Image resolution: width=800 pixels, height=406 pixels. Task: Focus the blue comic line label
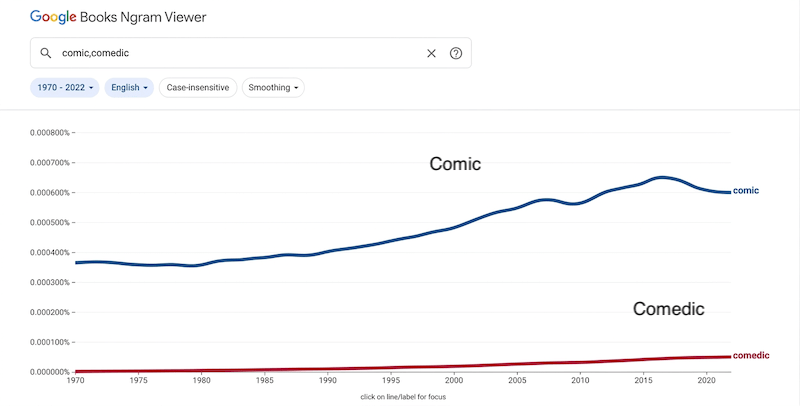point(745,190)
